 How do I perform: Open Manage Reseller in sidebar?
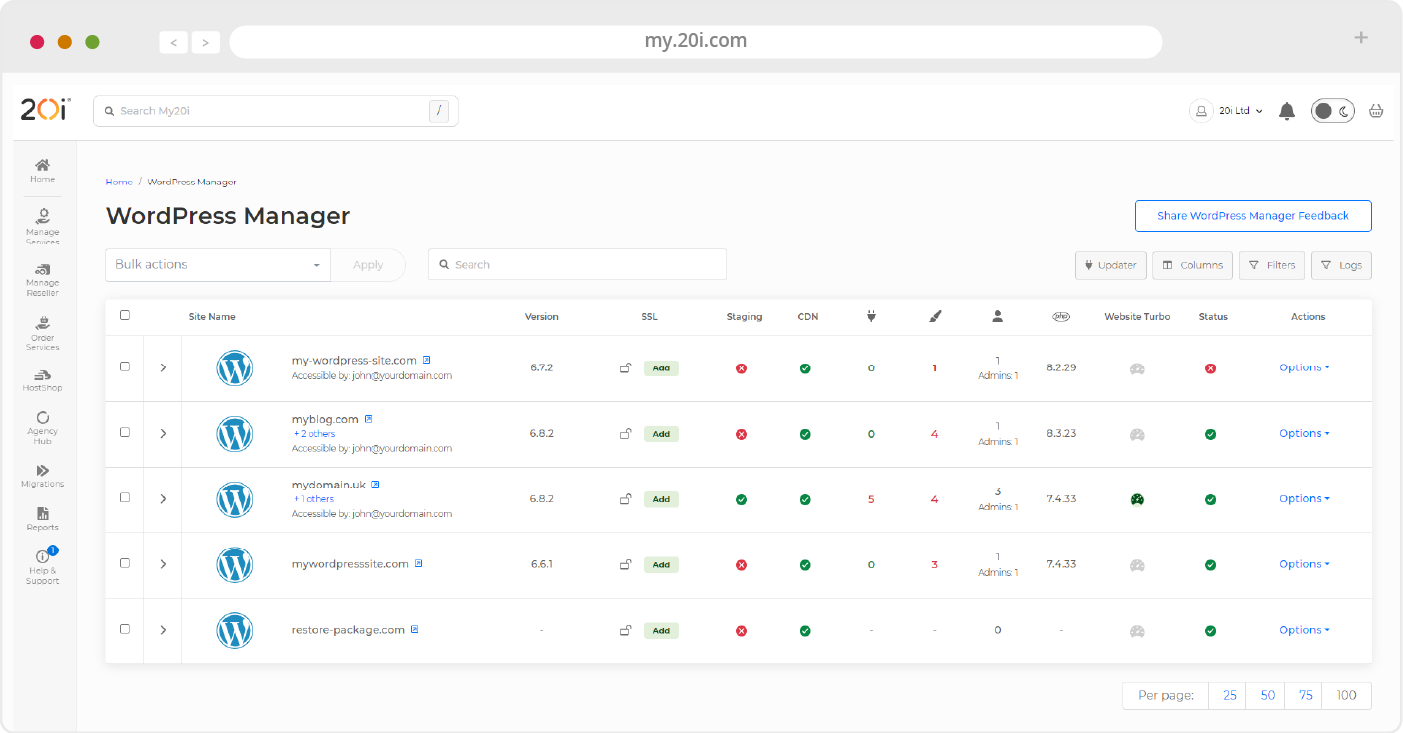[42, 281]
